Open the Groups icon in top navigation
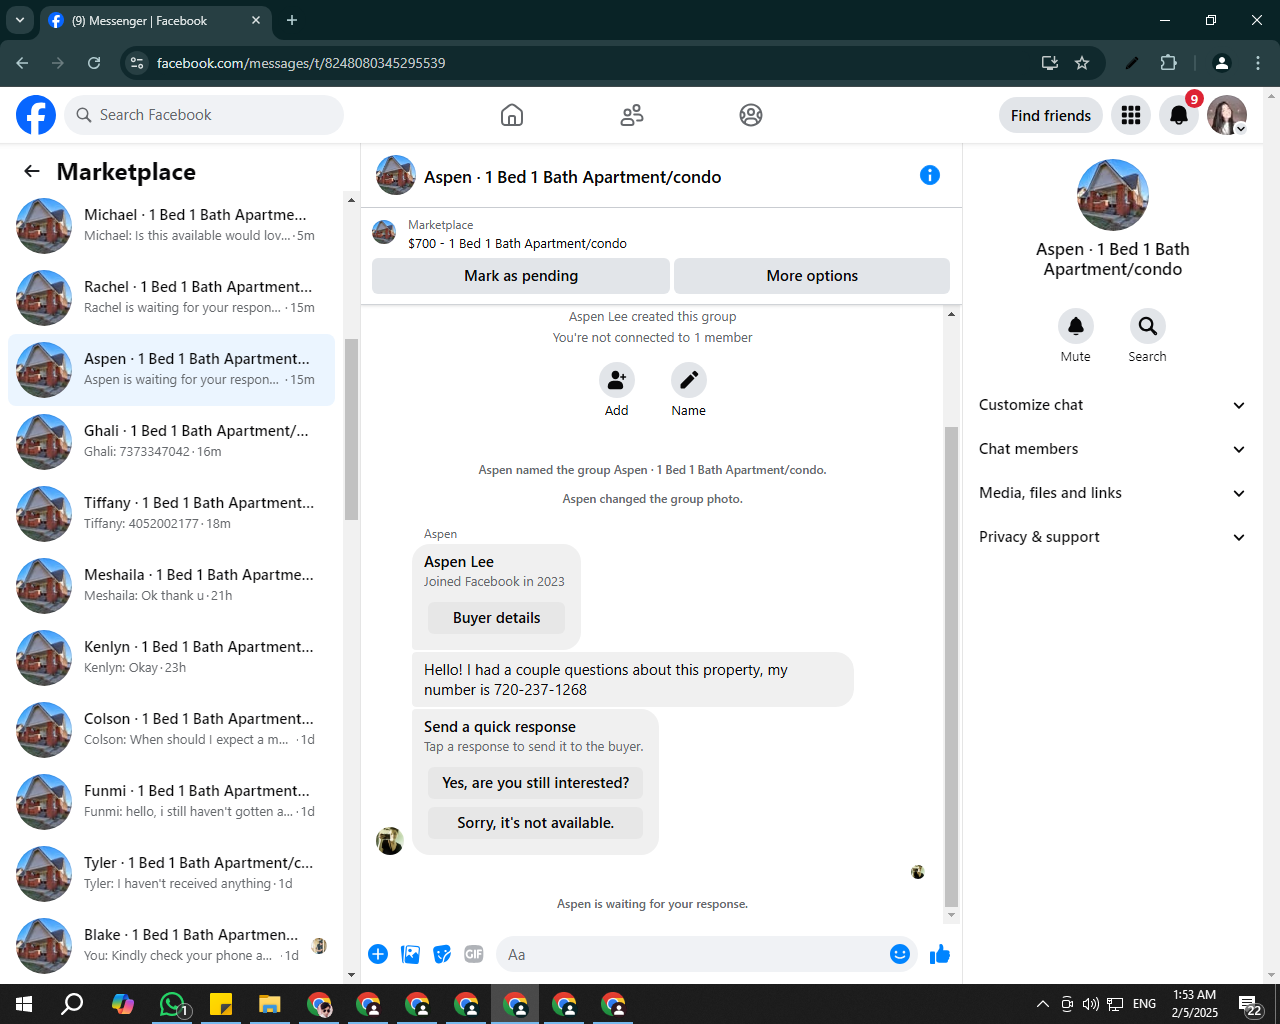This screenshot has width=1280, height=1024. (751, 115)
